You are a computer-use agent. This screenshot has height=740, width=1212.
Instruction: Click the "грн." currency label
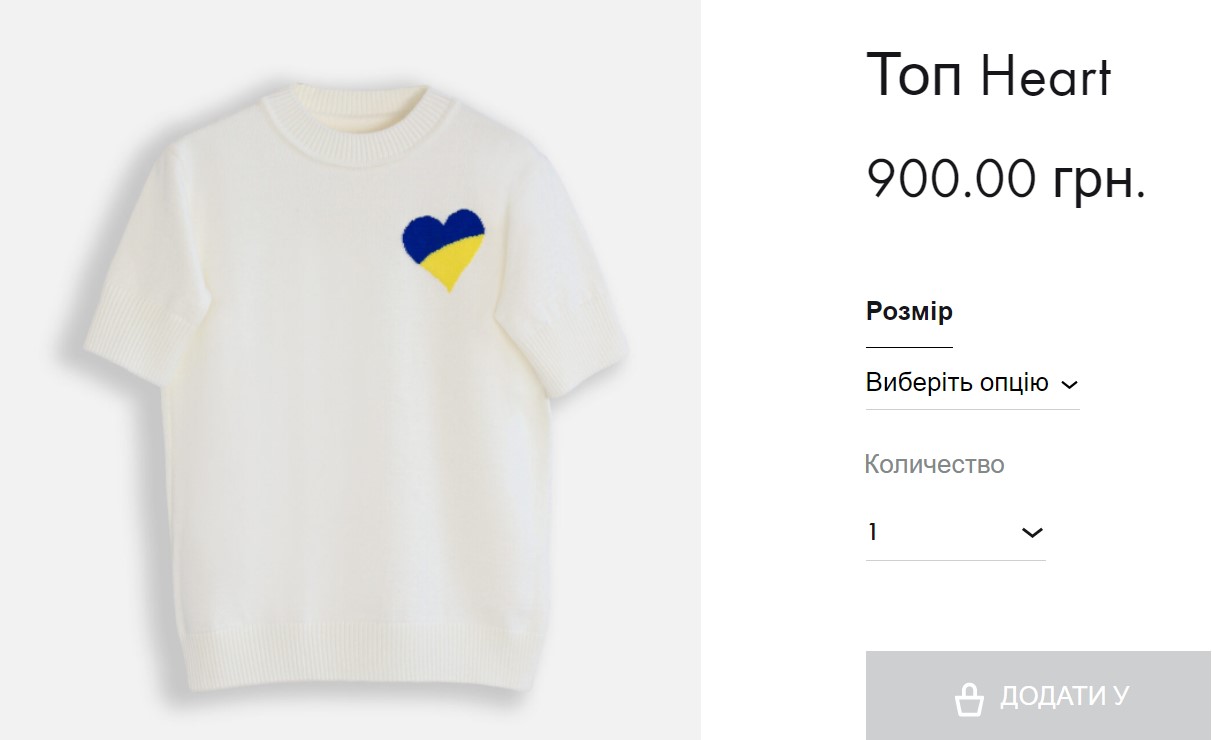click(x=1098, y=179)
